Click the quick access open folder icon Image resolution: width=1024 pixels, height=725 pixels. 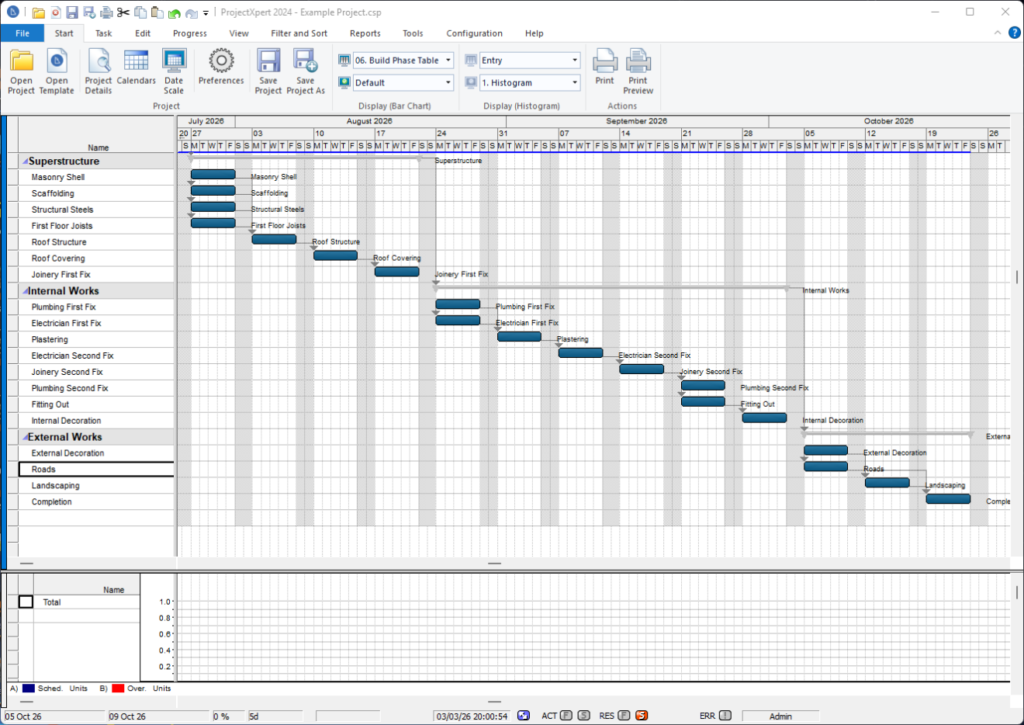[x=39, y=12]
